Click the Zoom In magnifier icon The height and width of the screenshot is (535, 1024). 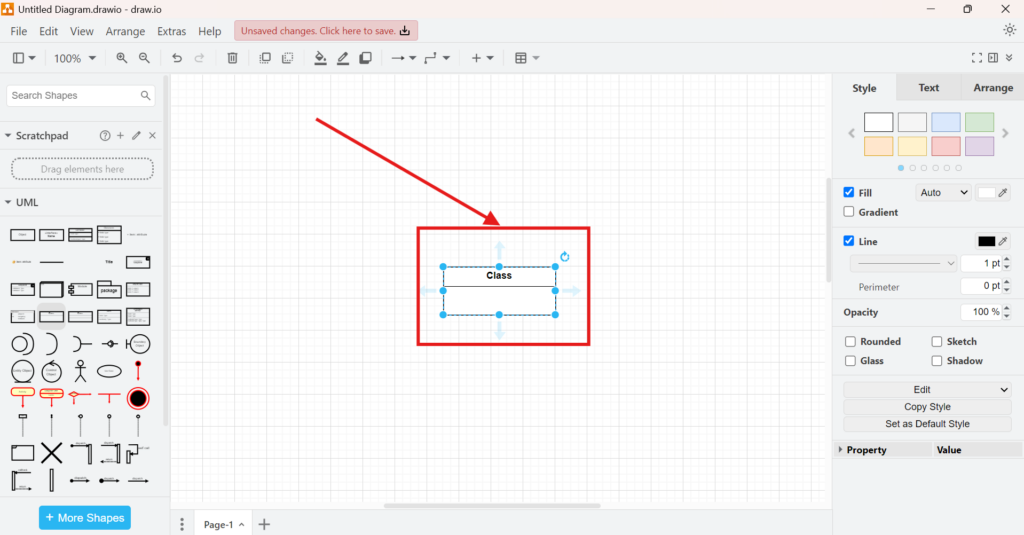pos(122,58)
